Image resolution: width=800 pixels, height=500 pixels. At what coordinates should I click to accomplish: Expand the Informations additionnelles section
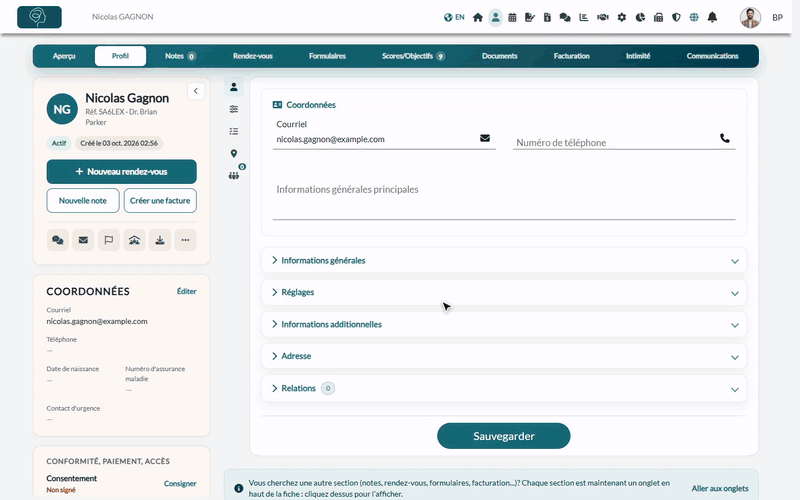504,324
